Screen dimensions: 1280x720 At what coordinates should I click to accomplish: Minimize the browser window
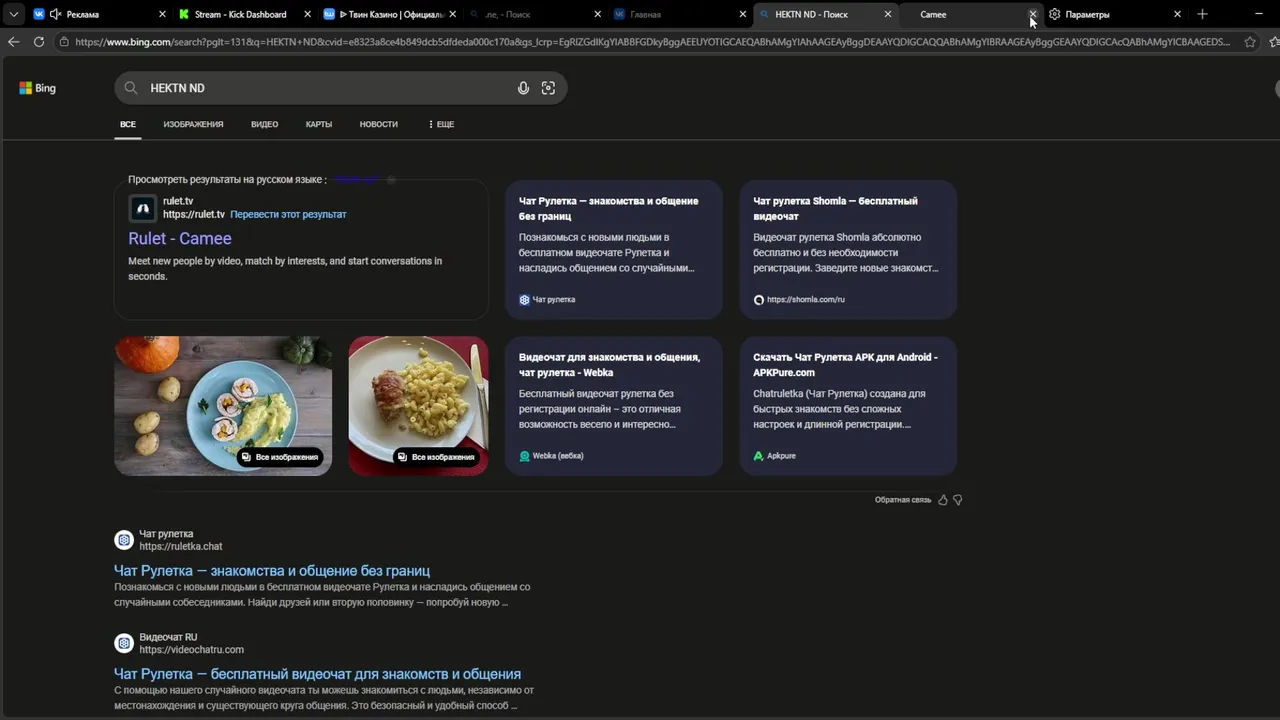pos(1258,14)
